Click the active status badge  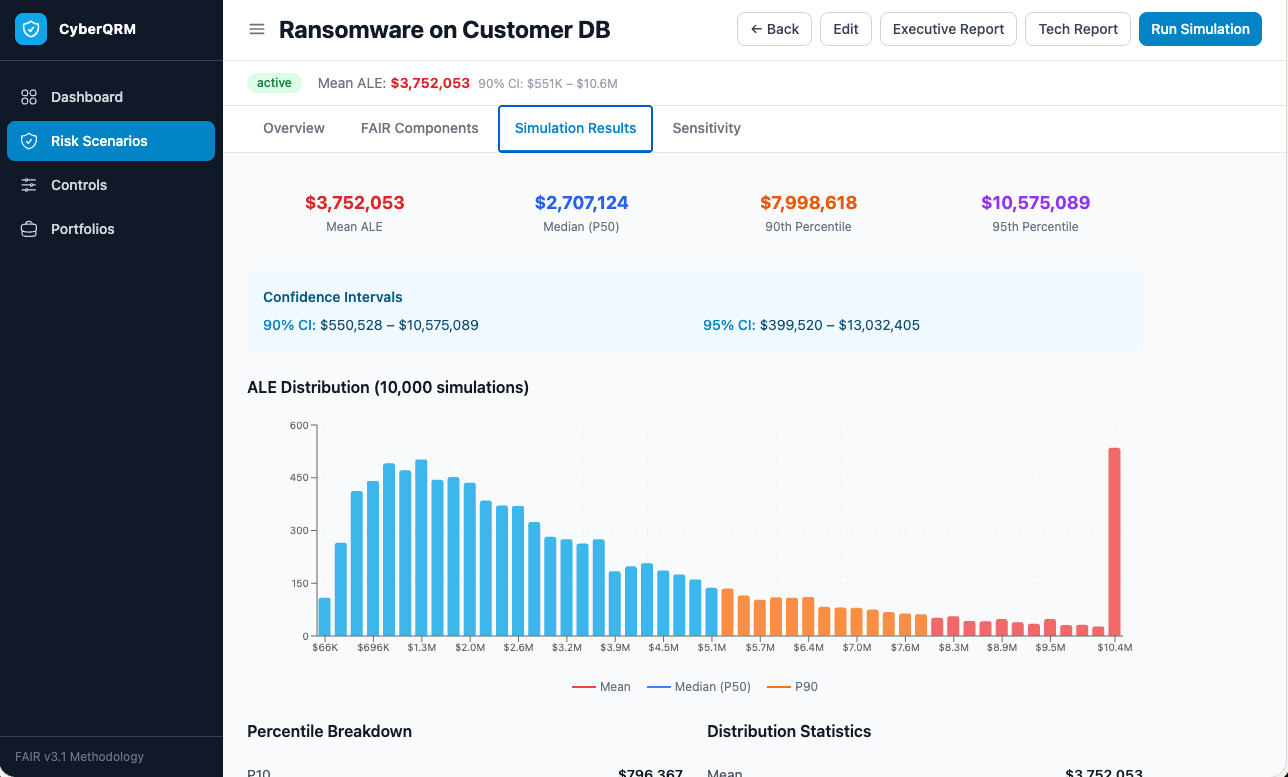pyautogui.click(x=274, y=83)
